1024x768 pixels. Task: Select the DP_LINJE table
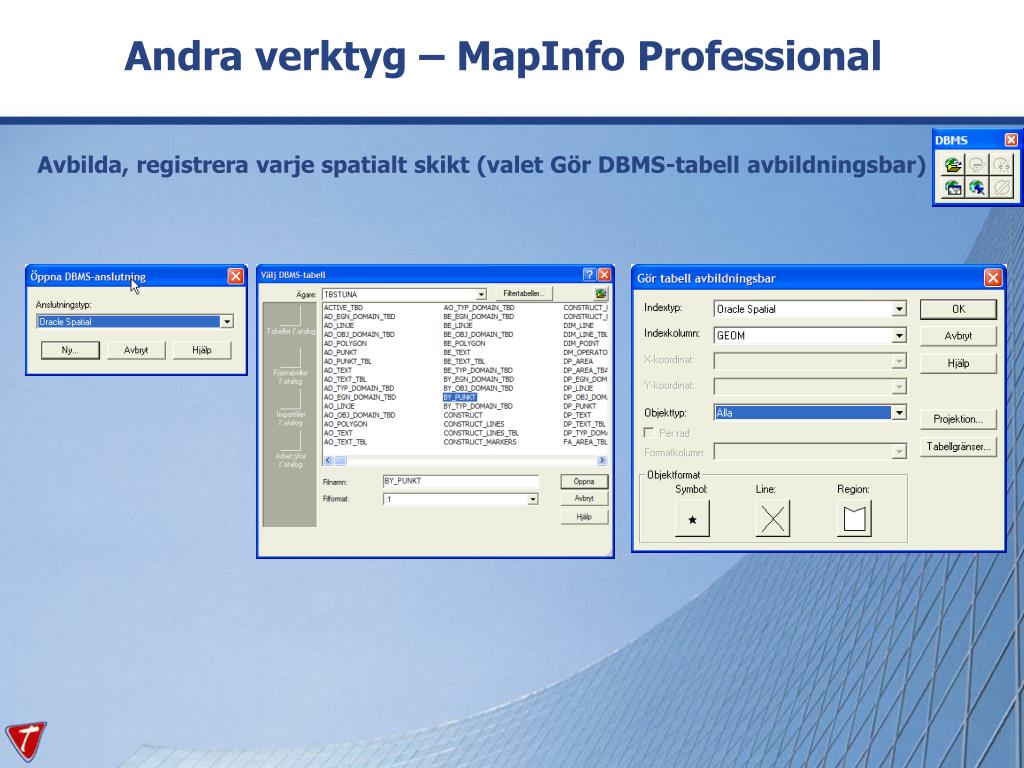tap(579, 388)
